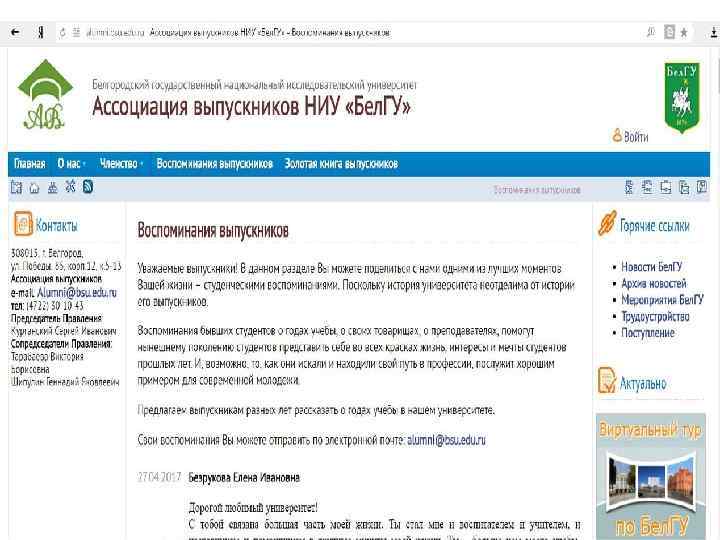Viewport: 720px width, 540px height.
Task: Click the name Курганский Сергей Иванович
Action: coord(63,331)
